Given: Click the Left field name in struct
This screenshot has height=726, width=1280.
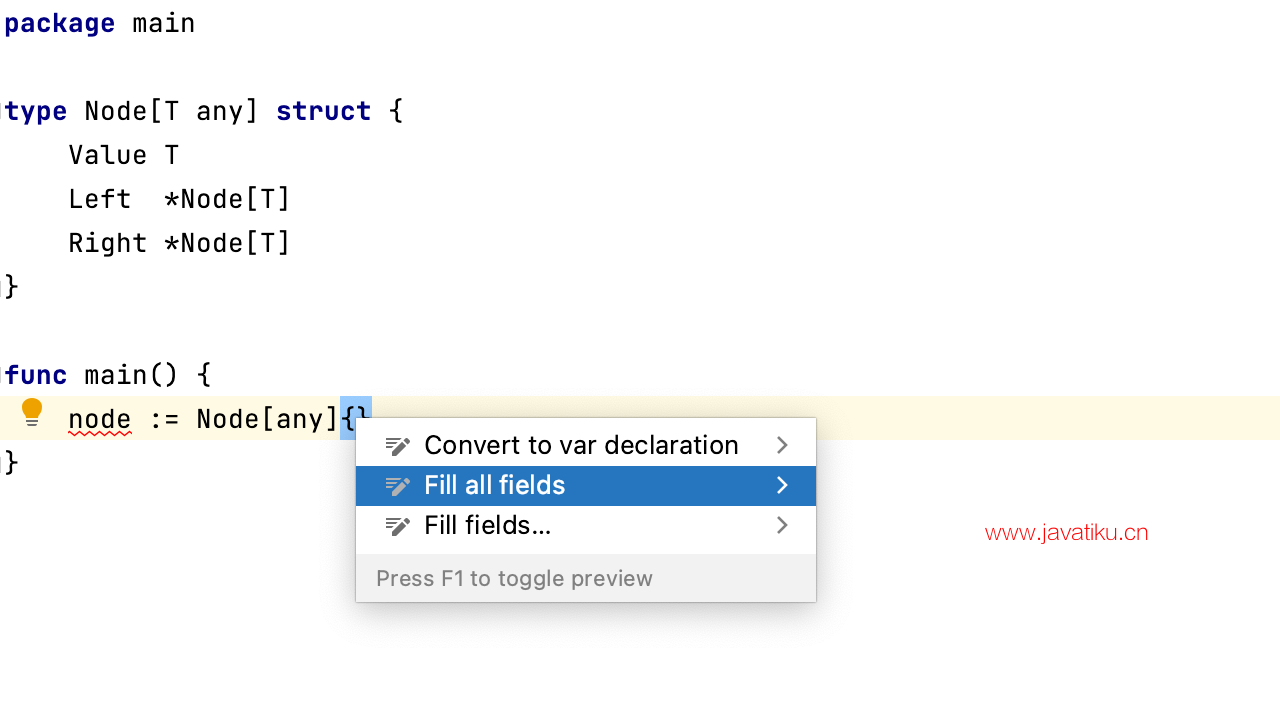Looking at the screenshot, I should click(100, 199).
